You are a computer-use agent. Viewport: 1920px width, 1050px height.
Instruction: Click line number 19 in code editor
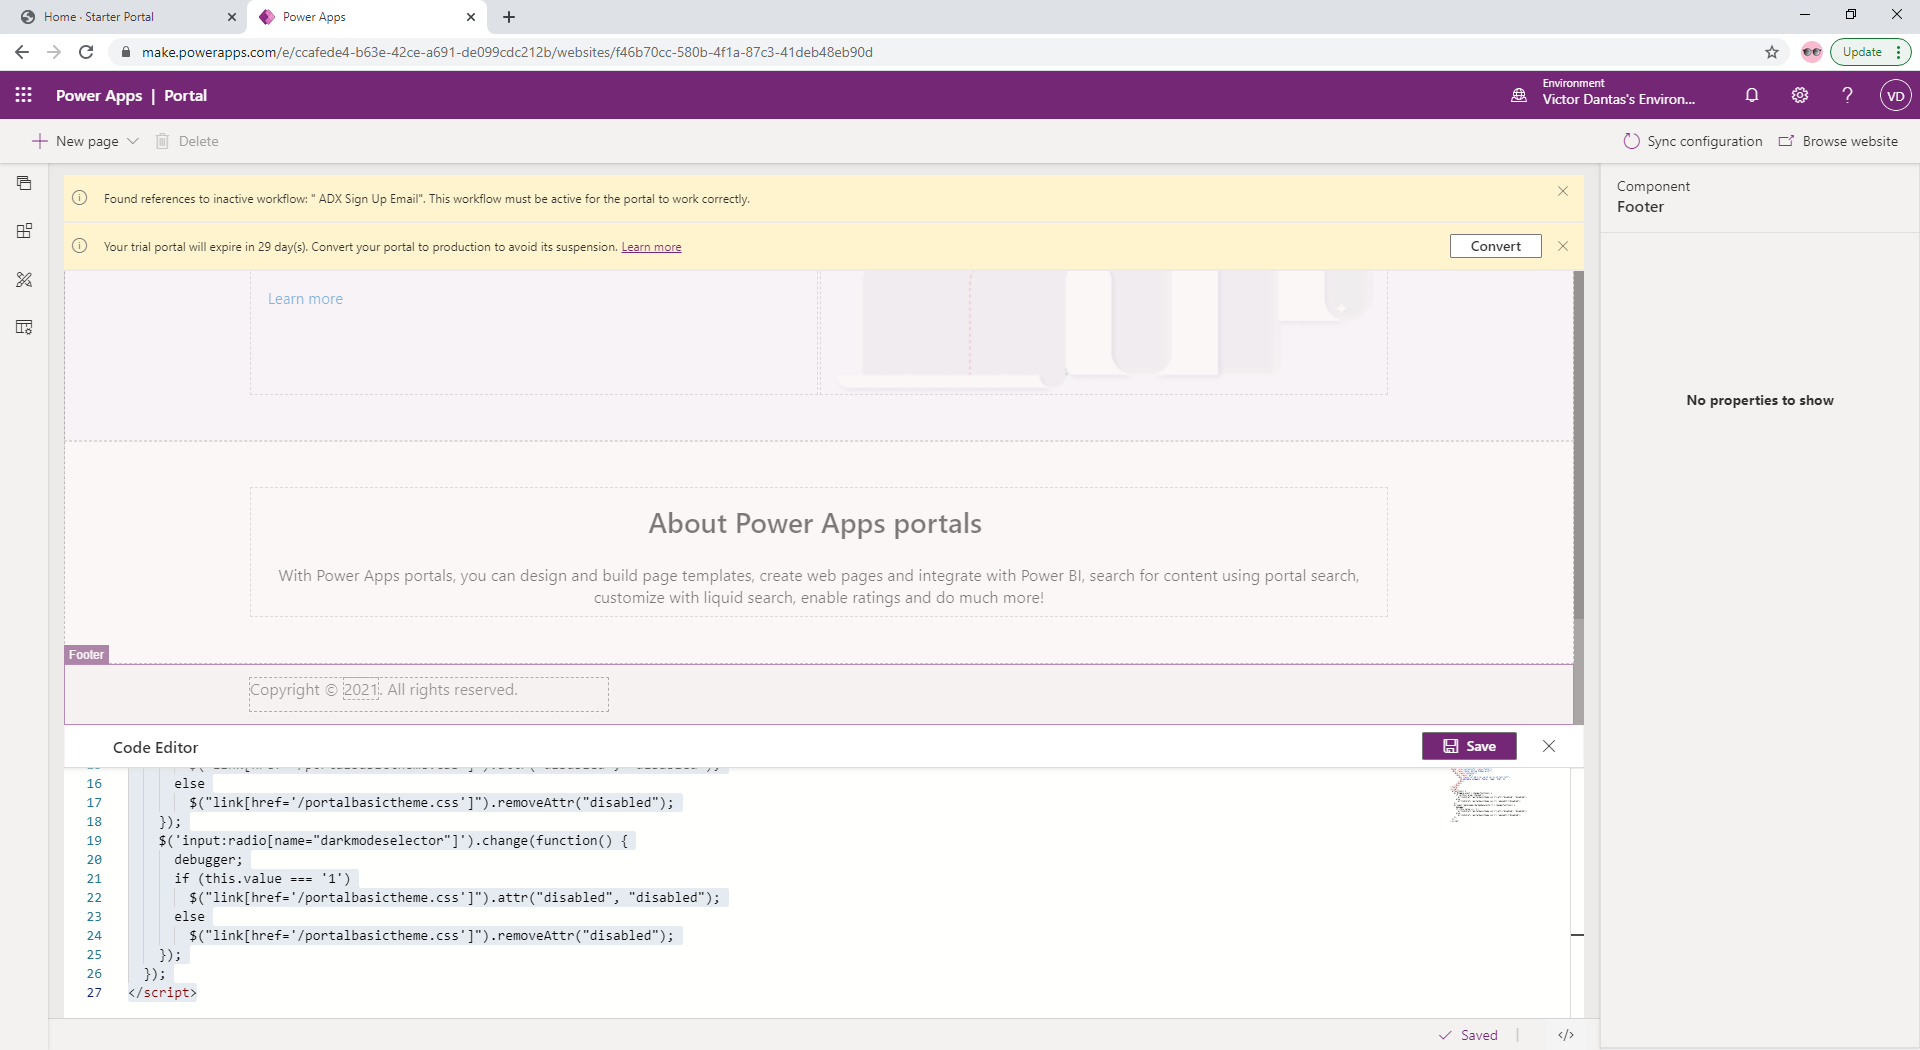coord(94,841)
